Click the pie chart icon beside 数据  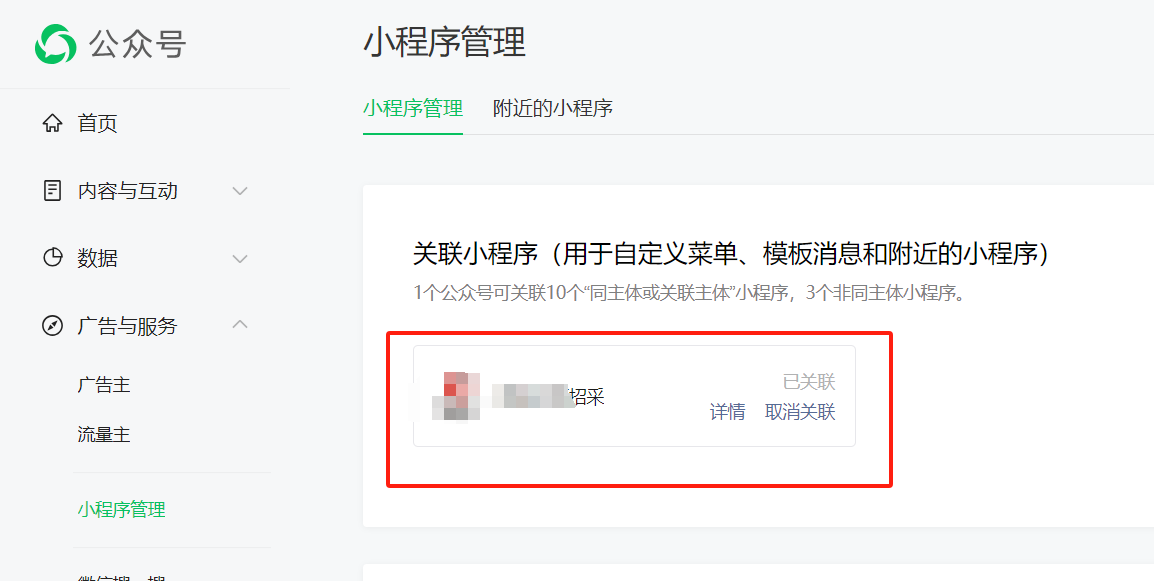pos(52,258)
